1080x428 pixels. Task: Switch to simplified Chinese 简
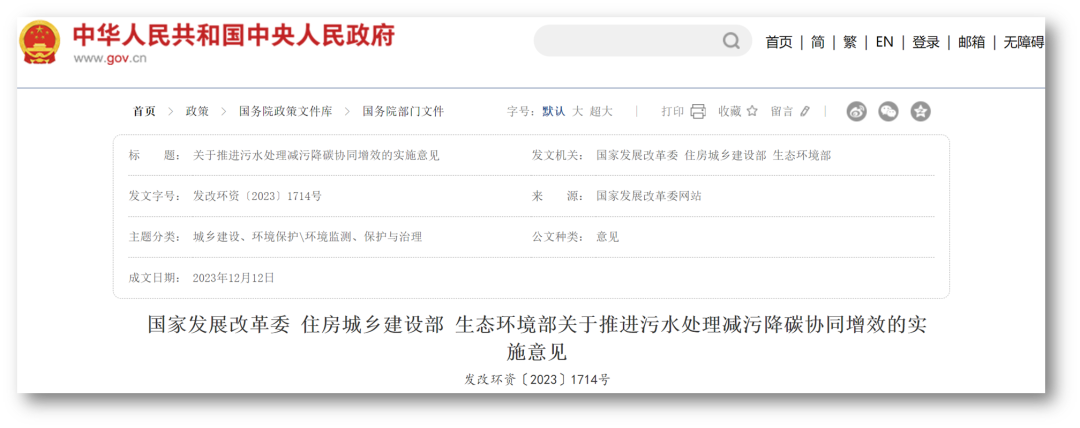pyautogui.click(x=818, y=42)
